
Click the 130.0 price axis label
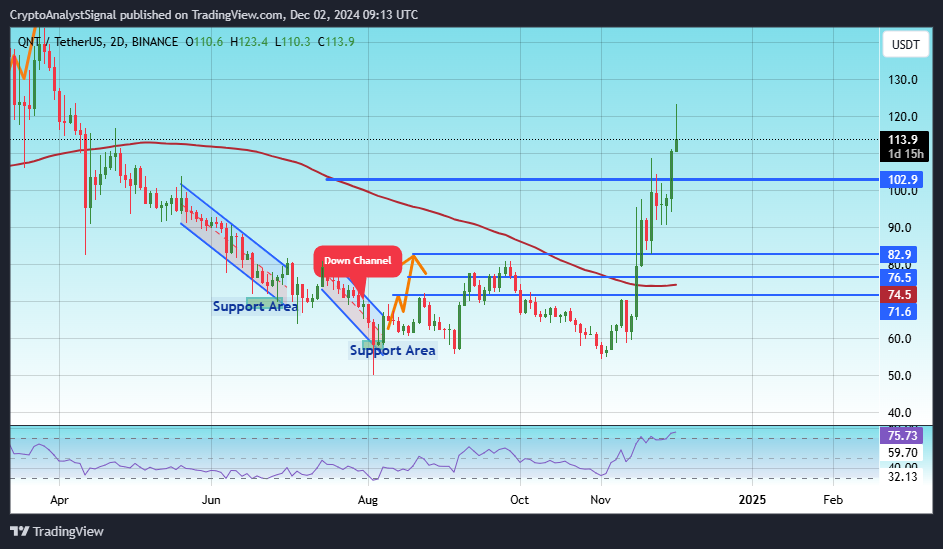click(x=903, y=79)
